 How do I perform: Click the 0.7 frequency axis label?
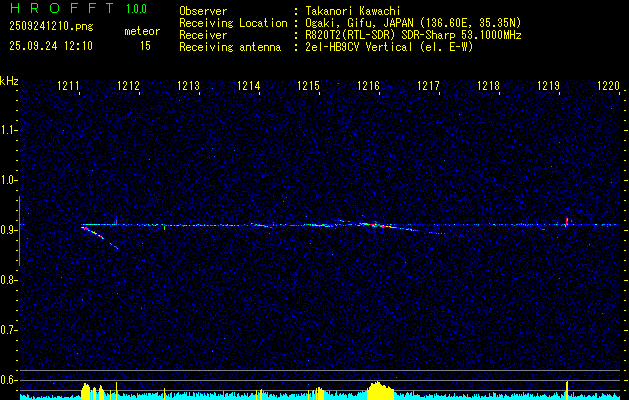[9, 330]
